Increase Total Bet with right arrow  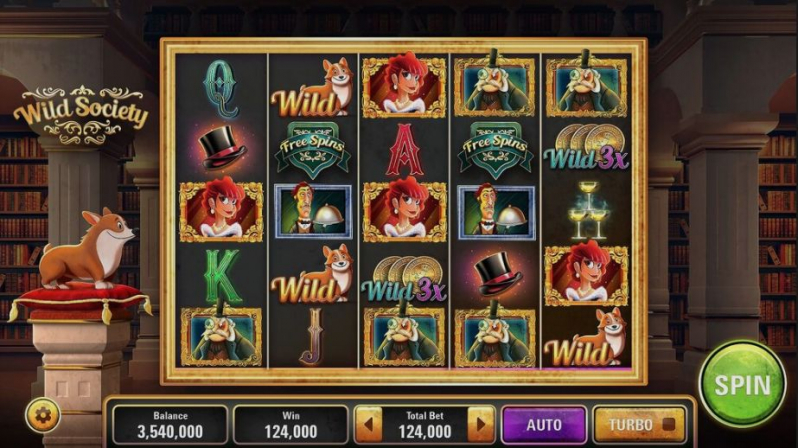[x=480, y=424]
